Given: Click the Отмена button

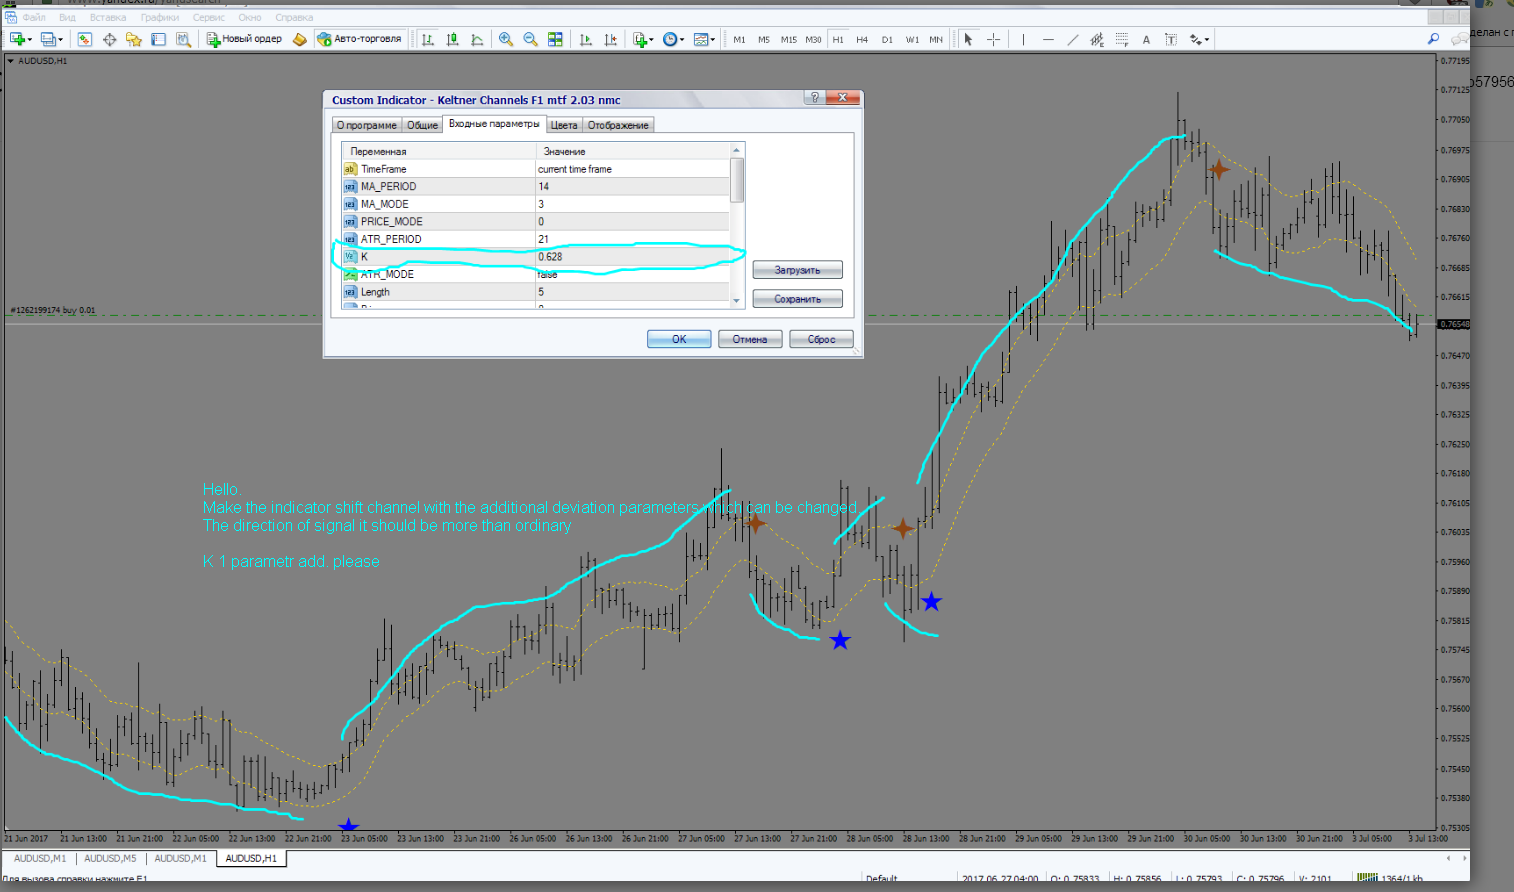Looking at the screenshot, I should click(x=750, y=339).
